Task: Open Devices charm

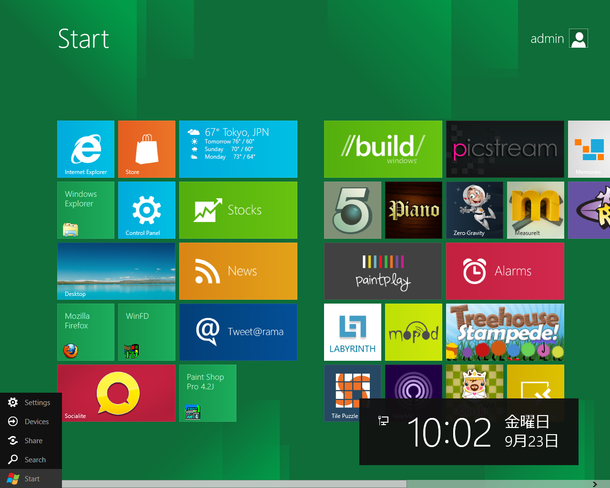Action: point(30,421)
